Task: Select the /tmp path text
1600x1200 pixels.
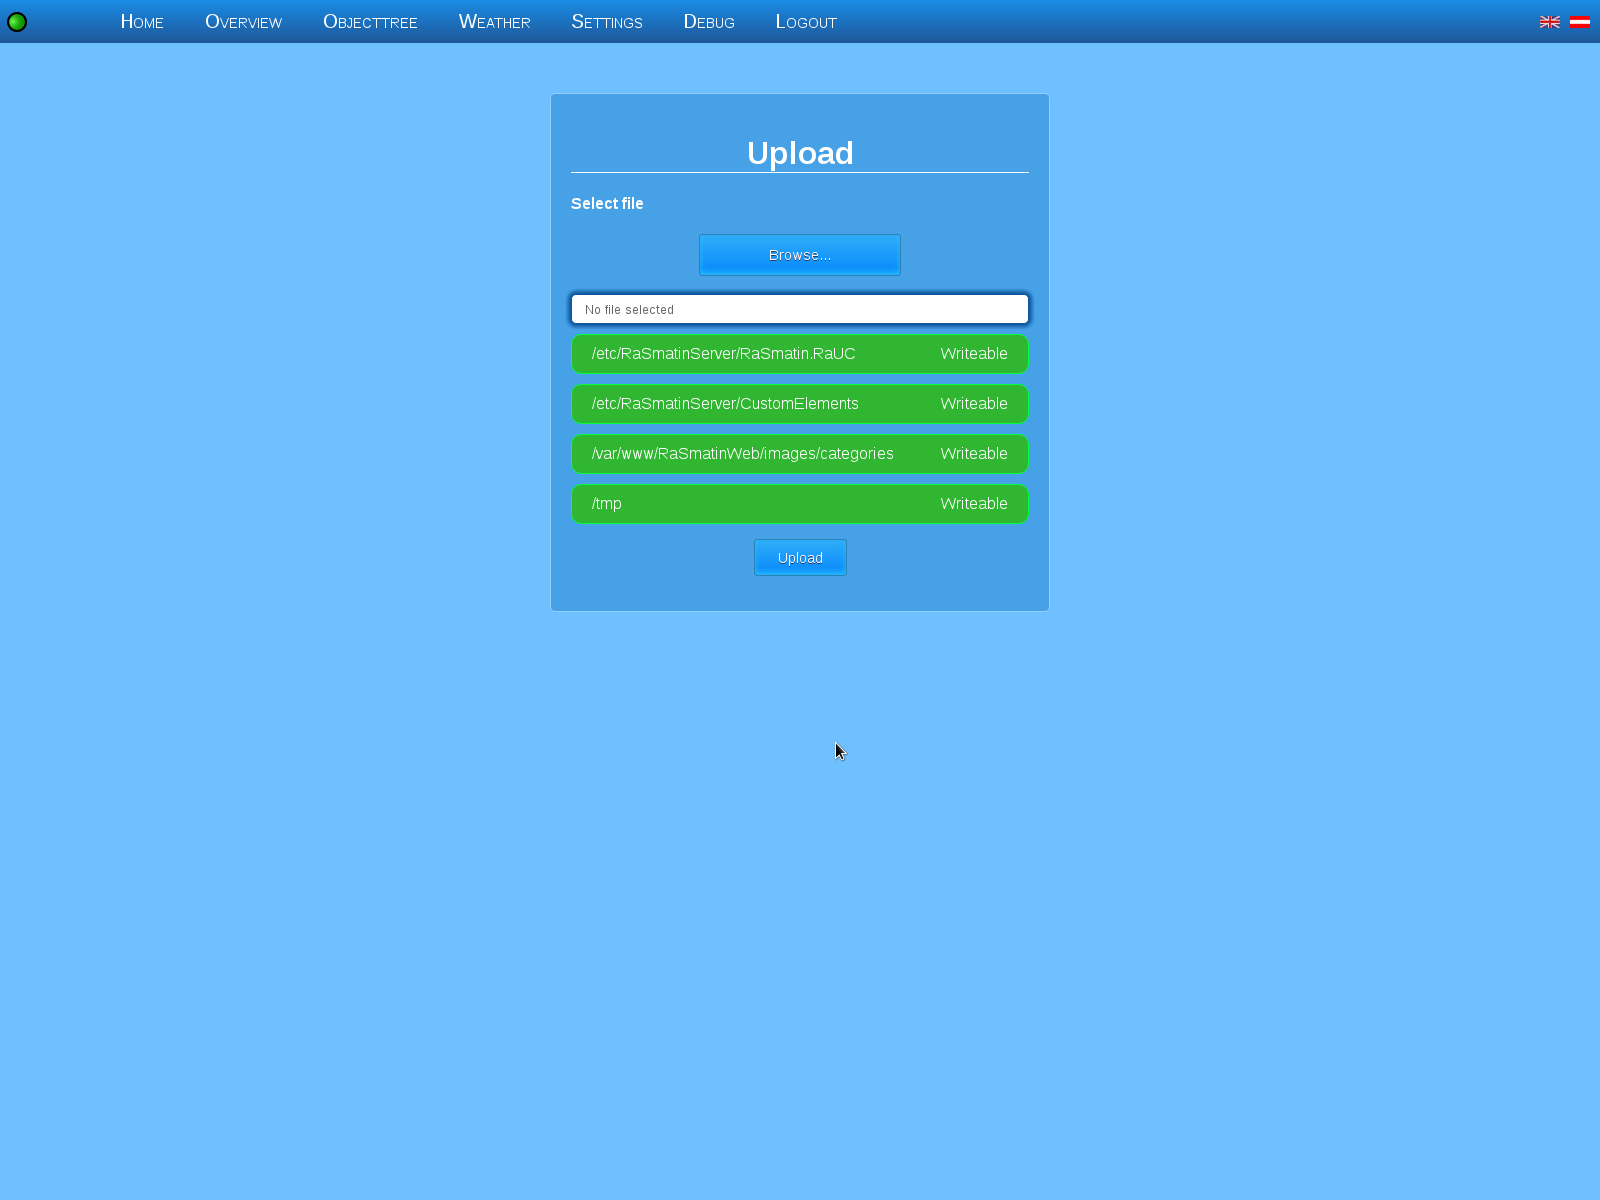Action: (x=607, y=504)
